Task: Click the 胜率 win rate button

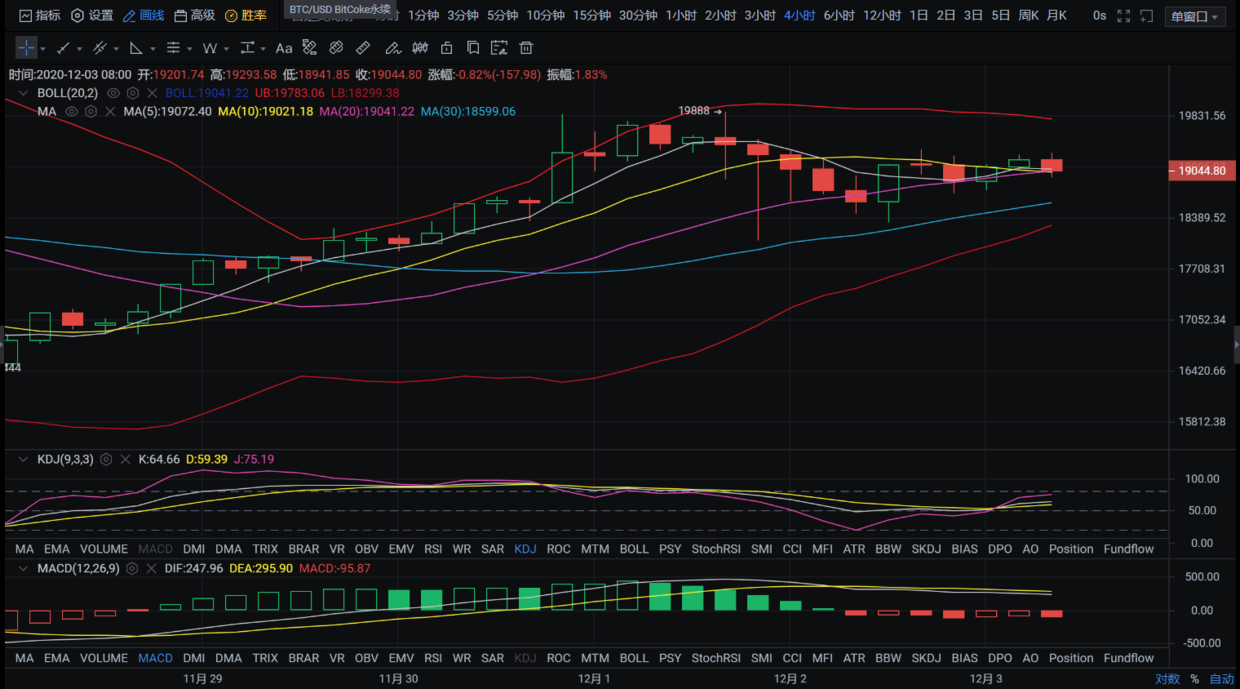Action: tap(246, 16)
